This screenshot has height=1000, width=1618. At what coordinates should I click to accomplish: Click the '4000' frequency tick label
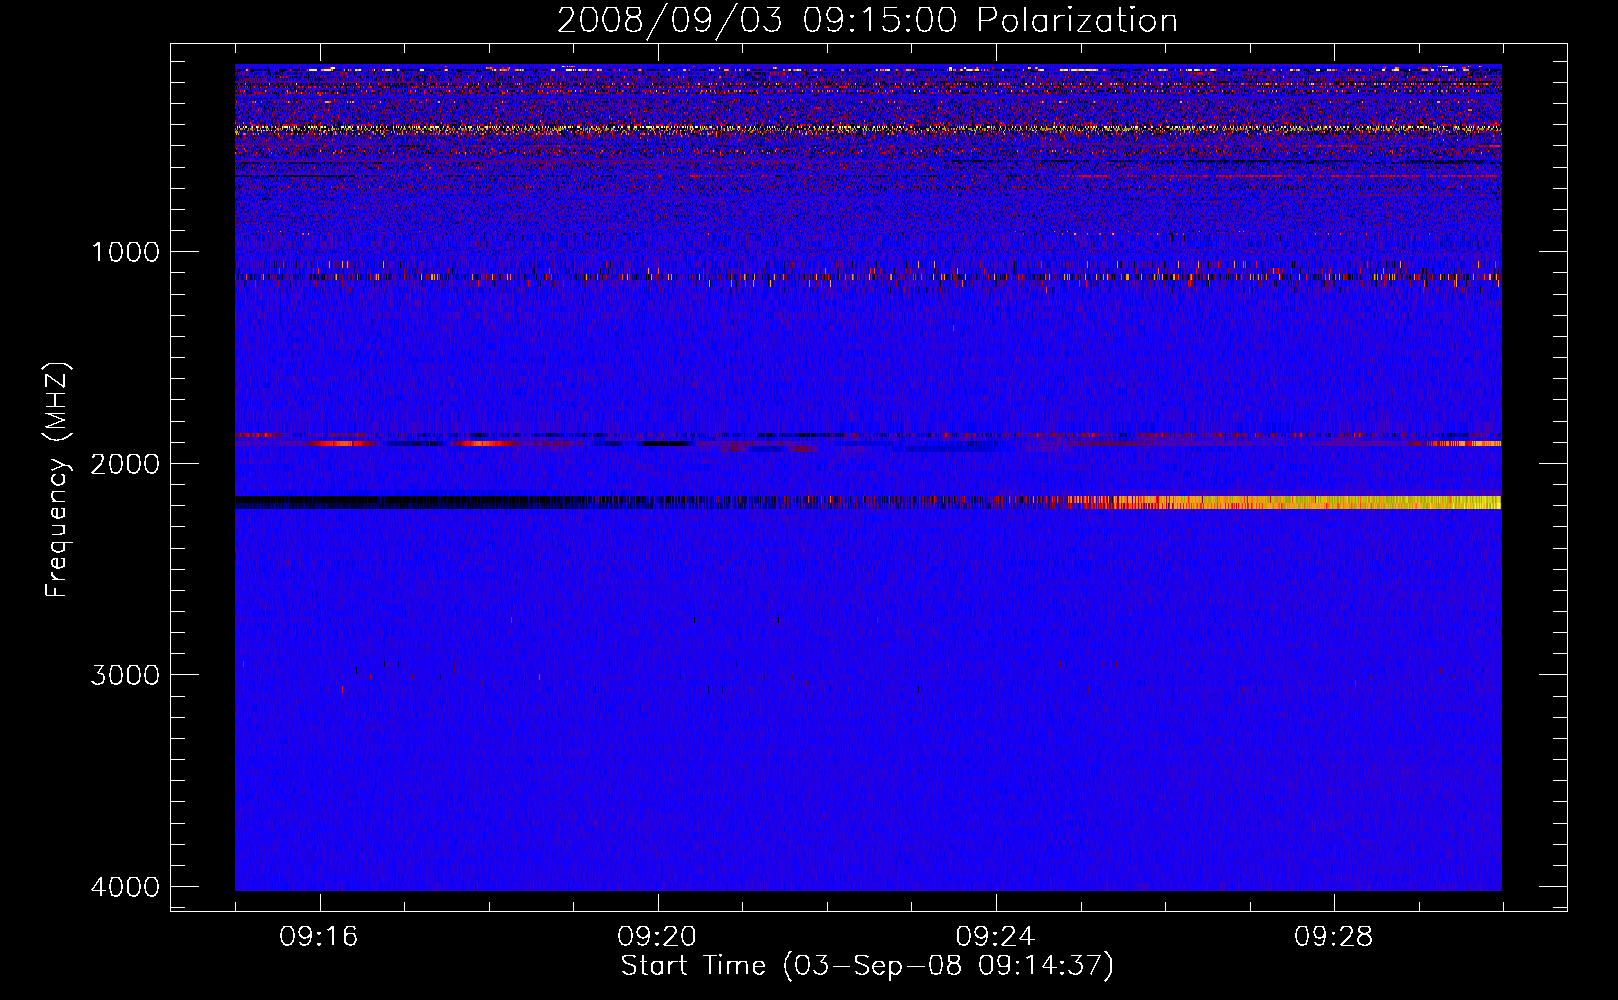pos(125,887)
